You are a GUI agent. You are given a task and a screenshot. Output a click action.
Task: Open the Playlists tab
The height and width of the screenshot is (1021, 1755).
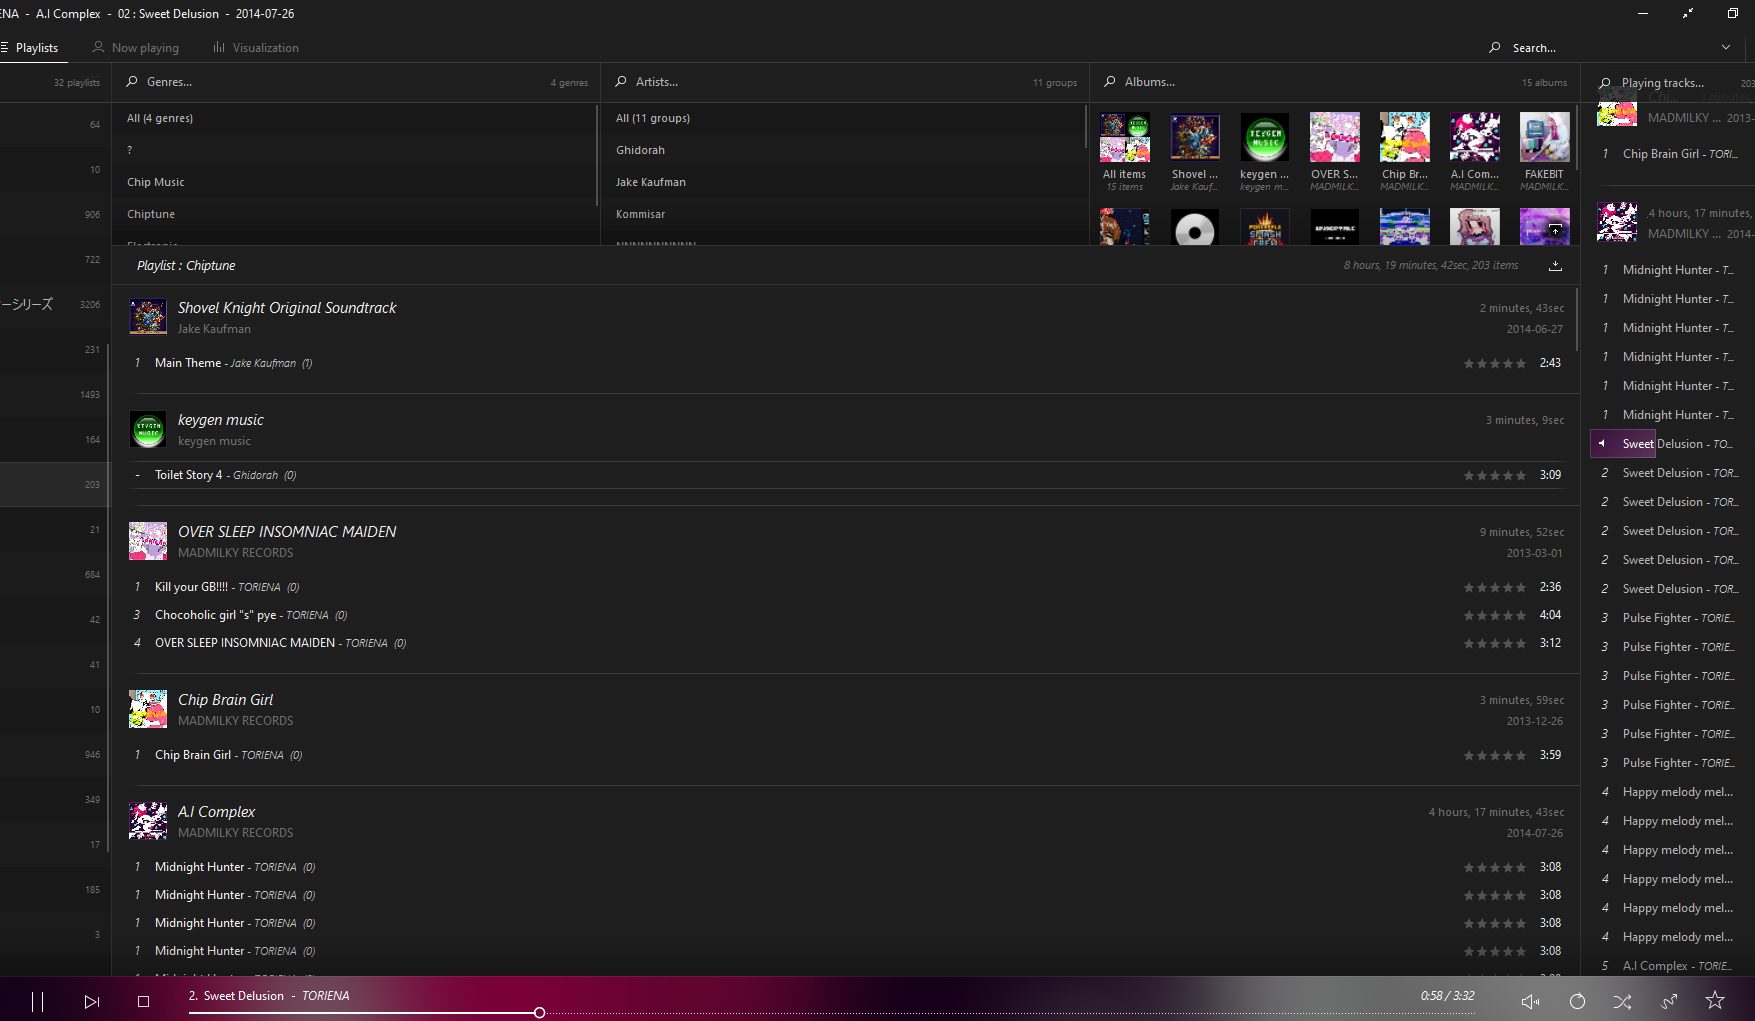click(37, 47)
